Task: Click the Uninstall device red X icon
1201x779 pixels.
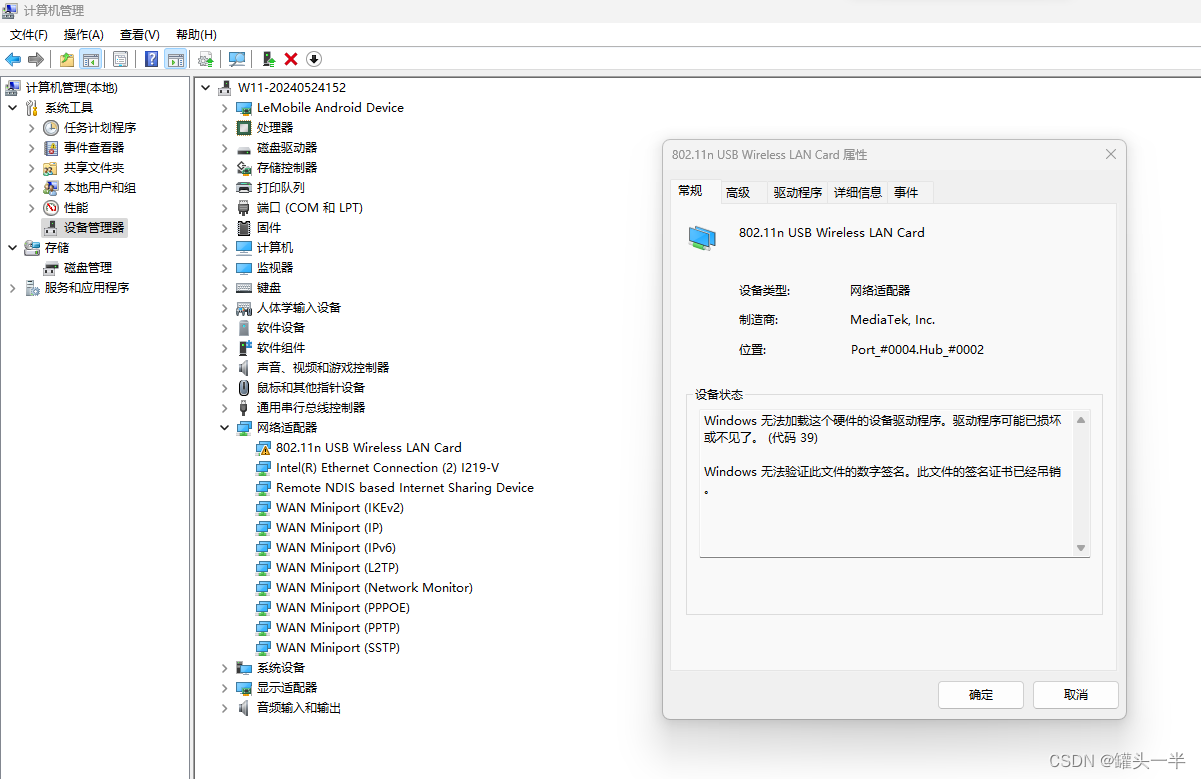Action: pyautogui.click(x=289, y=59)
